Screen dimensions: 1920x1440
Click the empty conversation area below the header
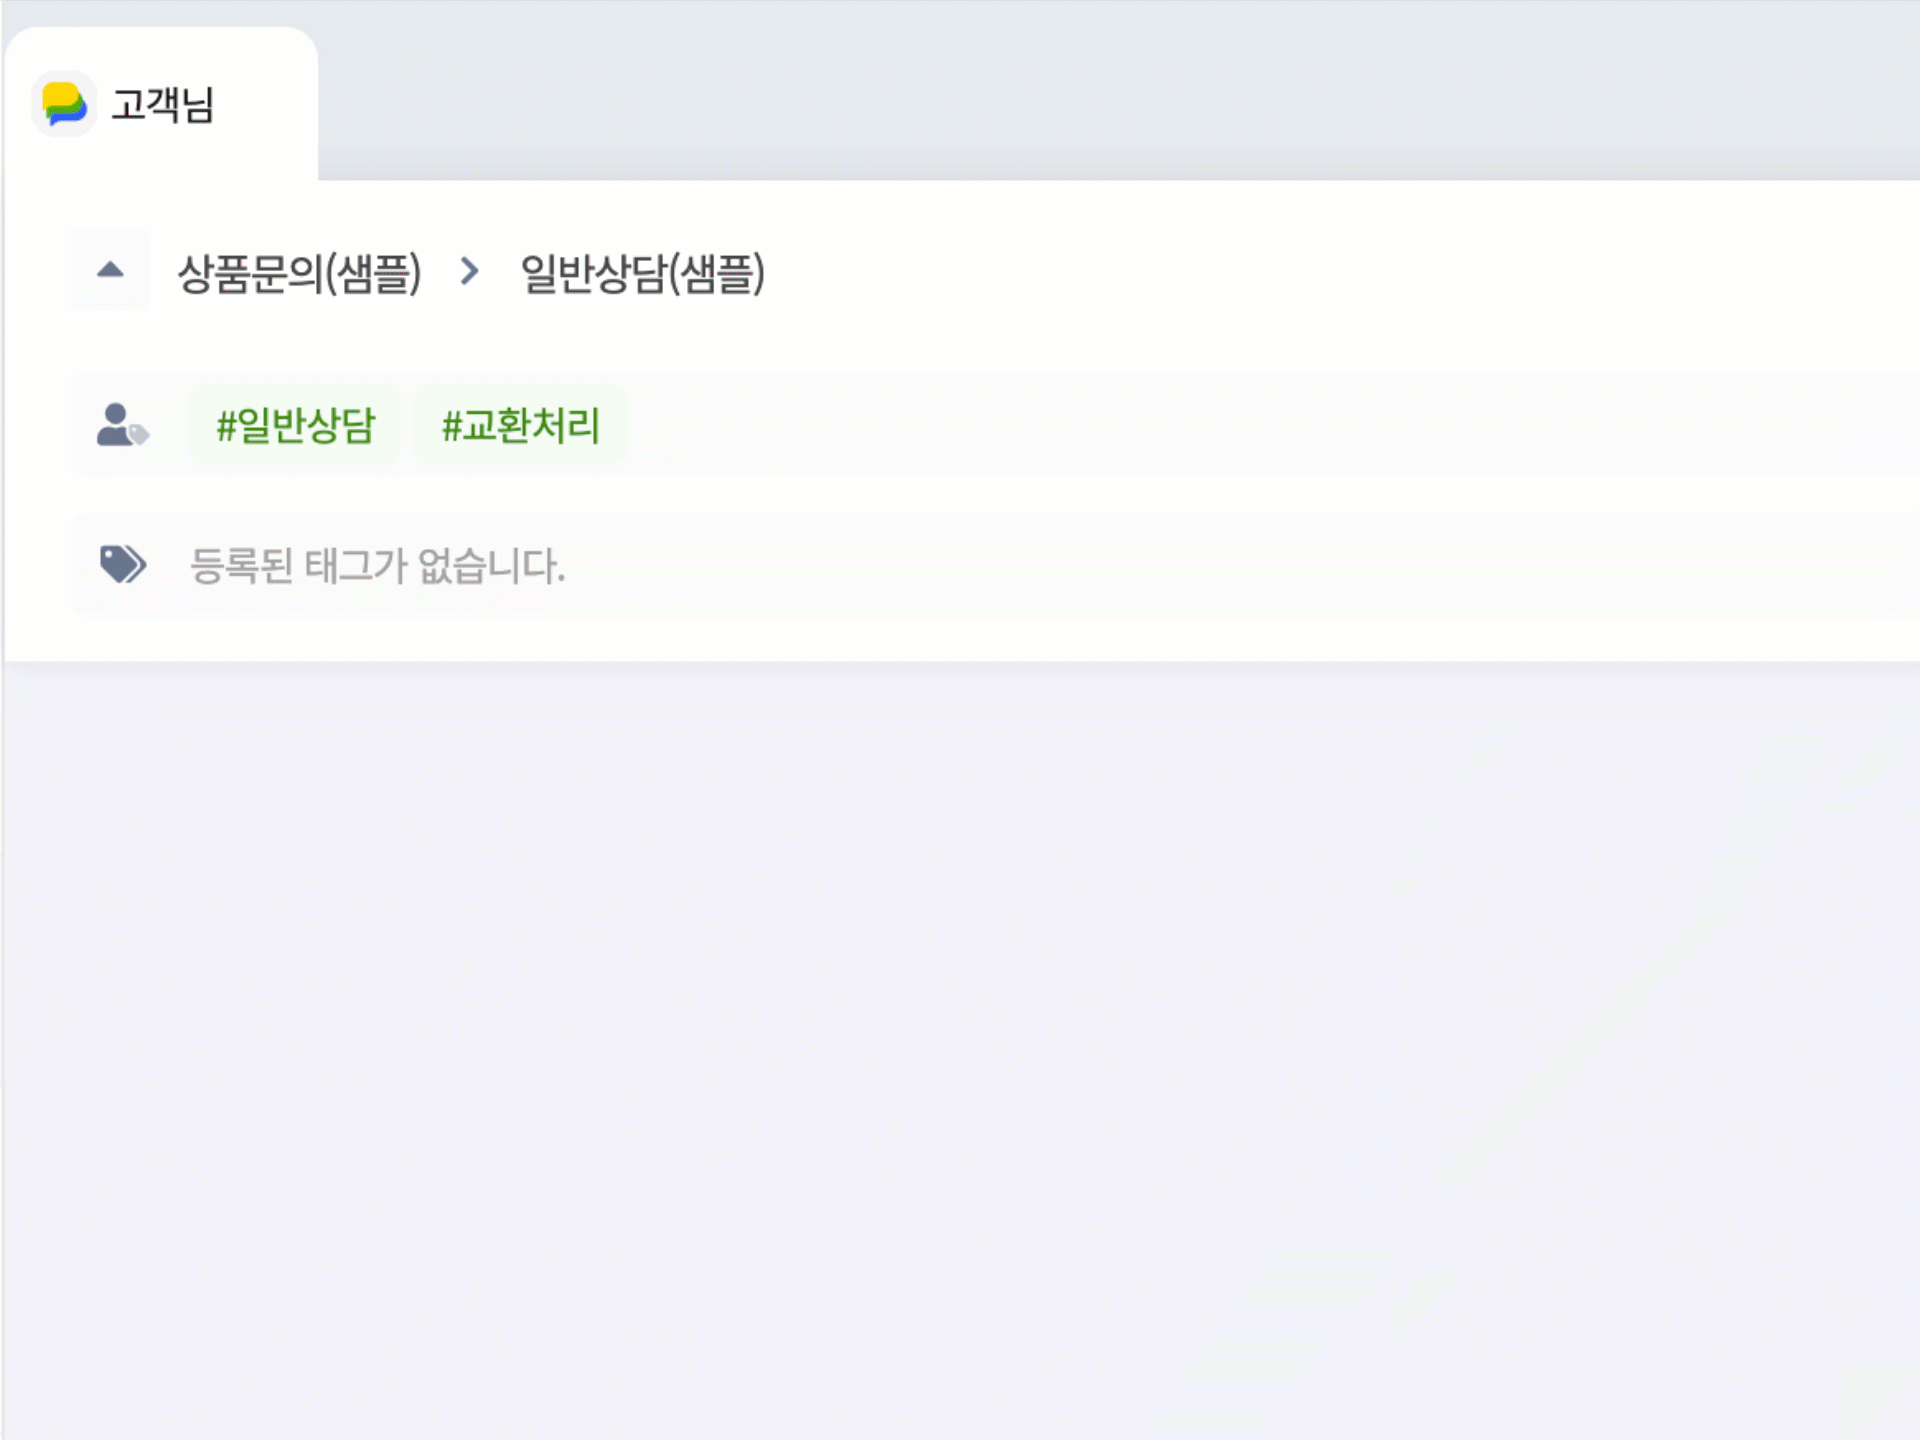960,1050
